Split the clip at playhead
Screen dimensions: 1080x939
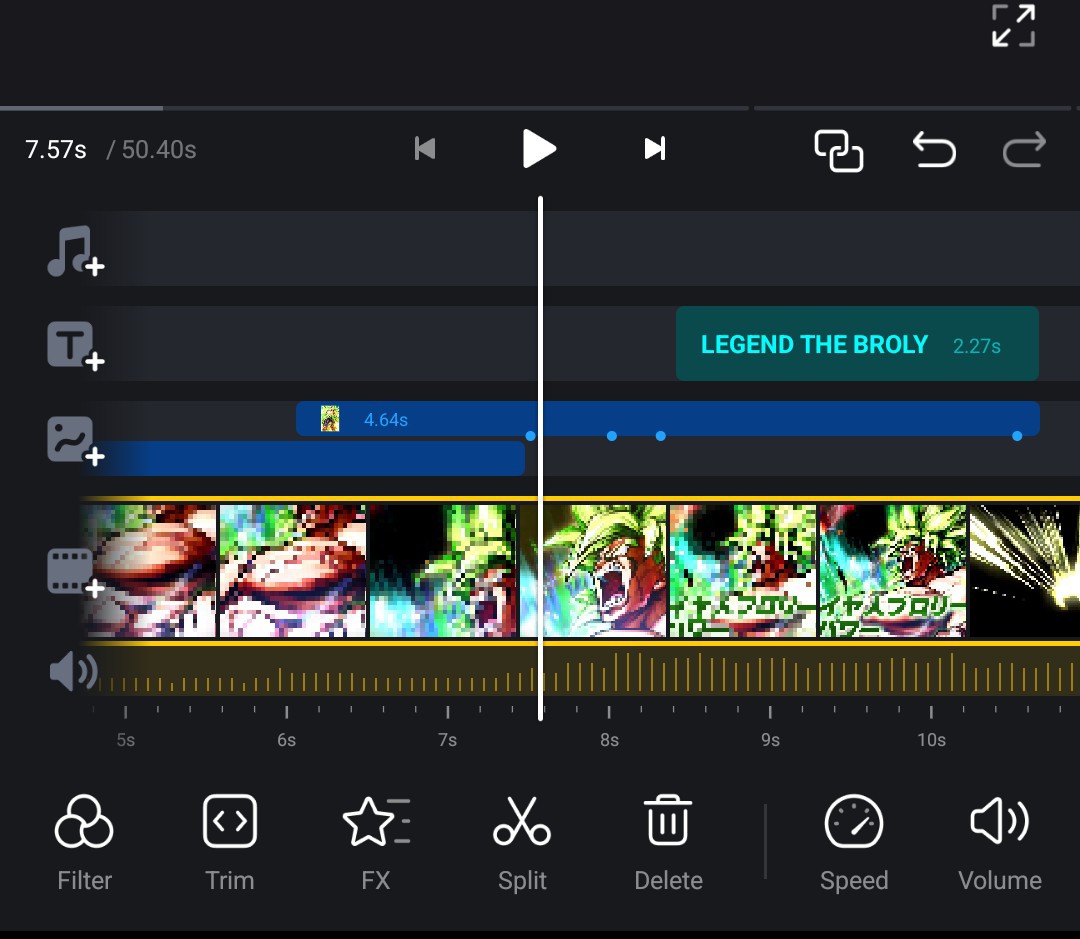coord(522,843)
